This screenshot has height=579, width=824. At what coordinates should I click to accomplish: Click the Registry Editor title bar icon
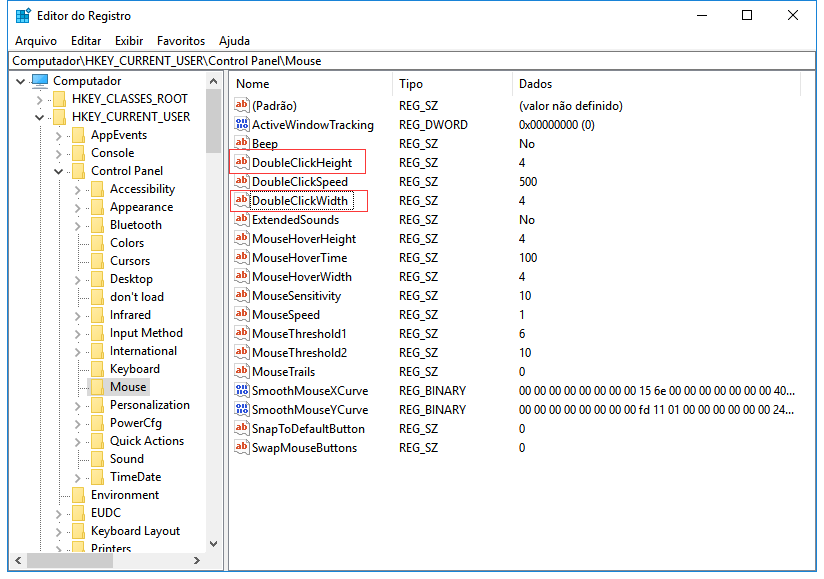[x=23, y=16]
